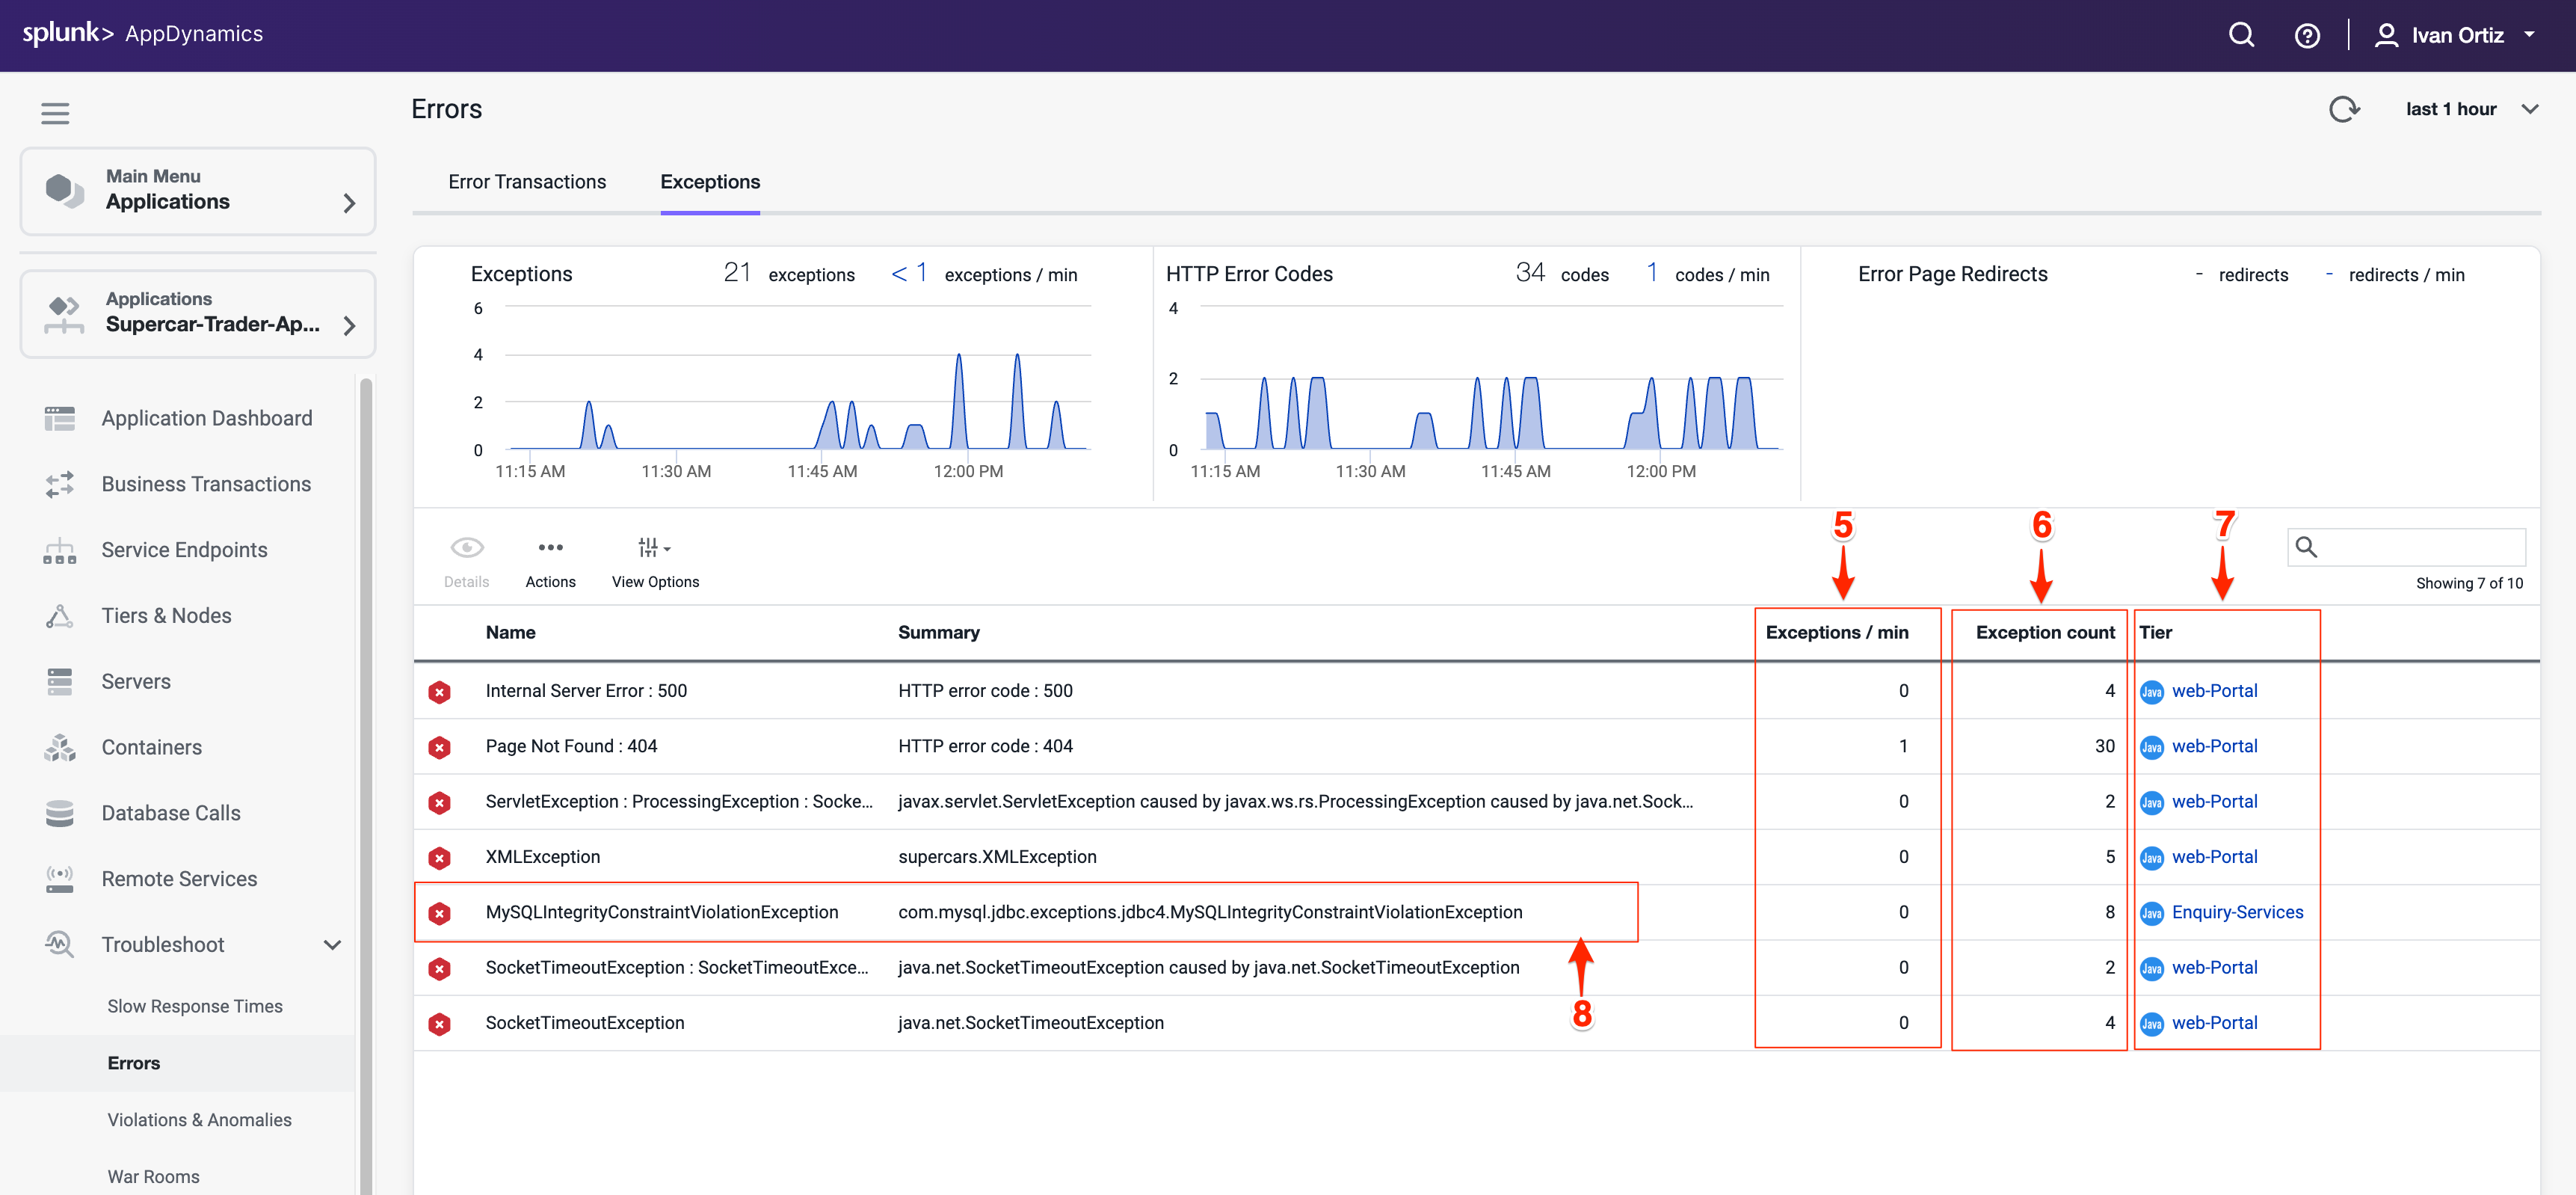Collapse the Troubleshoot section chevron
This screenshot has width=2576, height=1195.
tap(332, 944)
